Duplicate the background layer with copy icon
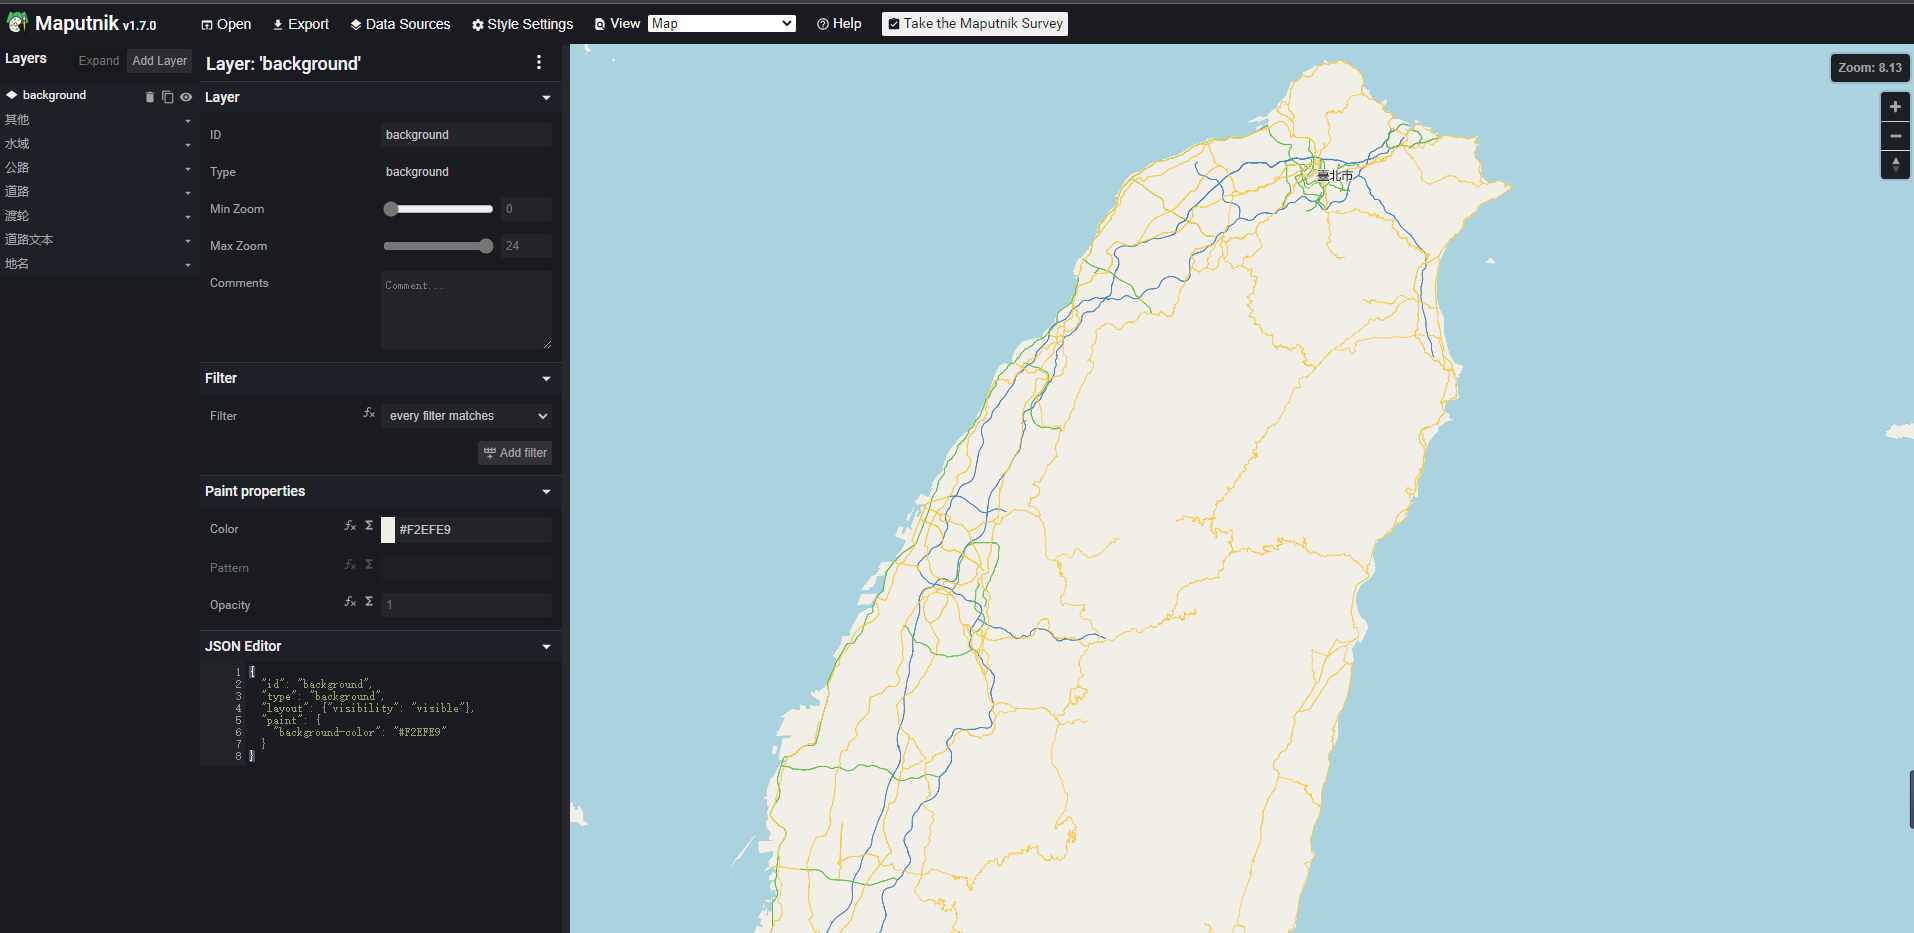This screenshot has width=1914, height=933. [x=167, y=96]
